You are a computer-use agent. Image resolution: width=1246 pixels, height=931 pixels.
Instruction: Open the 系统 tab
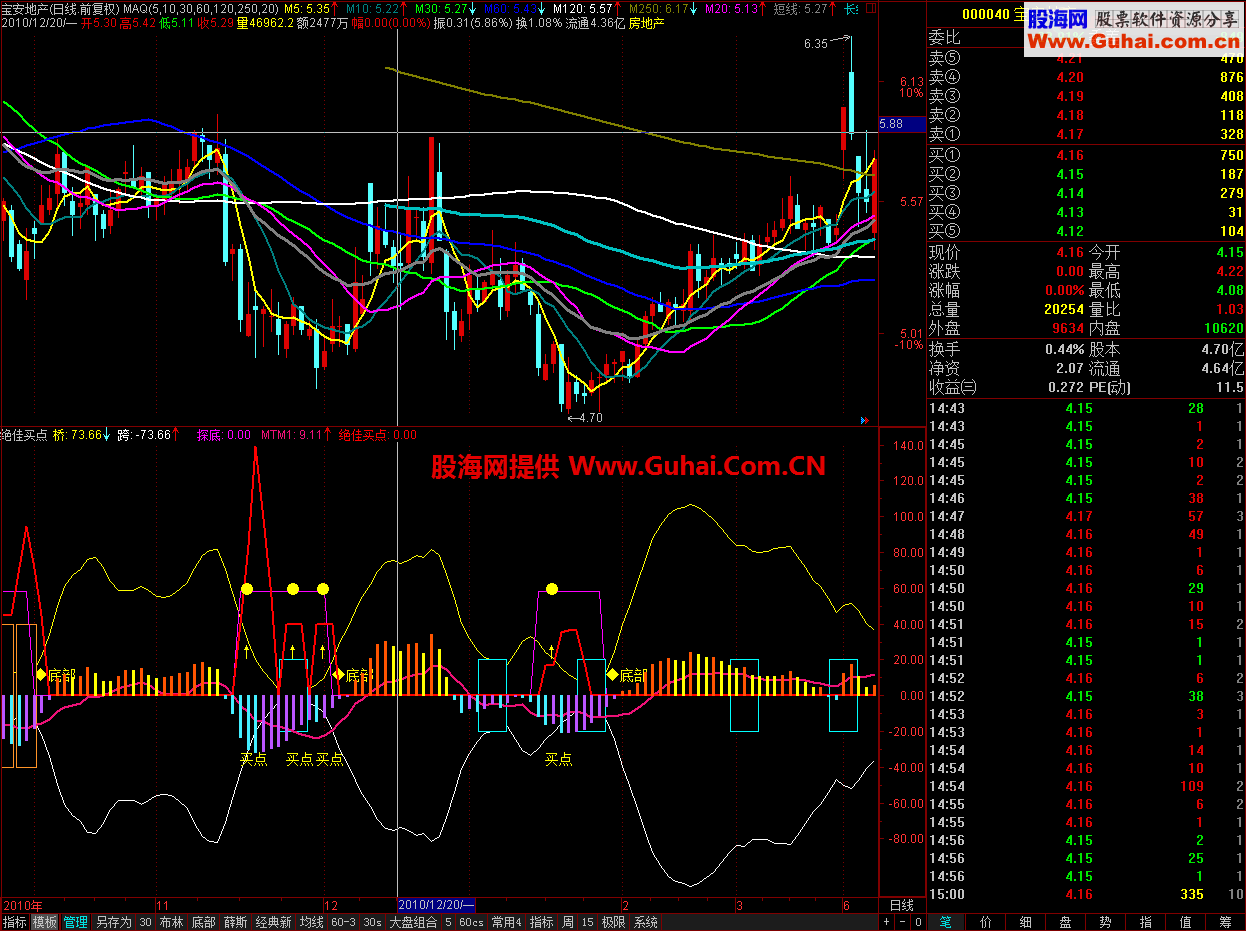646,922
